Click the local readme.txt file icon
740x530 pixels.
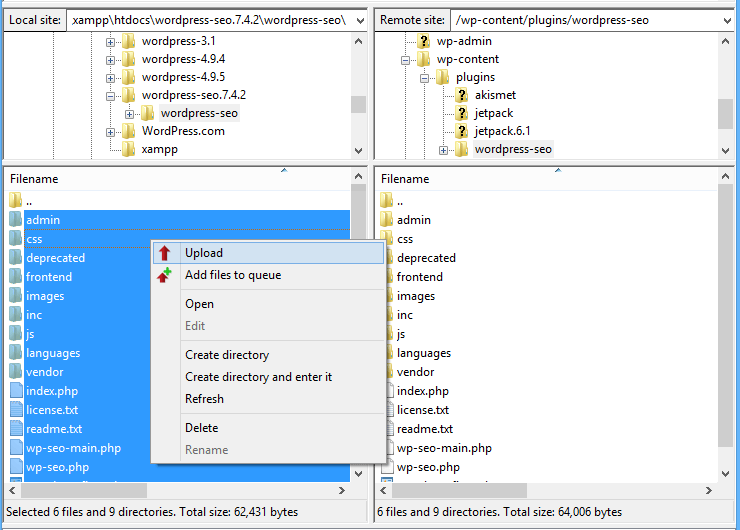[x=16, y=429]
